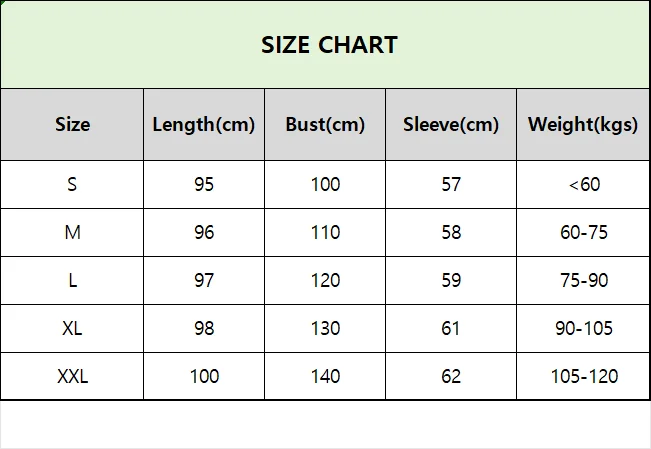Click the L size cell
651x449 pixels.
72,280
